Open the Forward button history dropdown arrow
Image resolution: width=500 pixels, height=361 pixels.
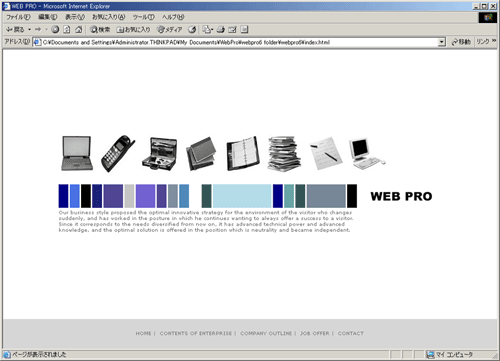46,30
